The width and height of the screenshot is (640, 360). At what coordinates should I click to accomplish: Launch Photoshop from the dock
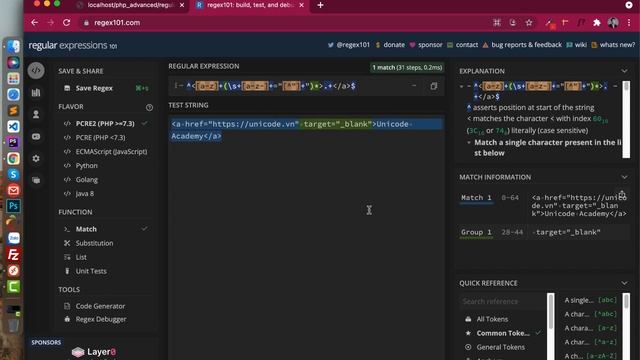(13, 206)
